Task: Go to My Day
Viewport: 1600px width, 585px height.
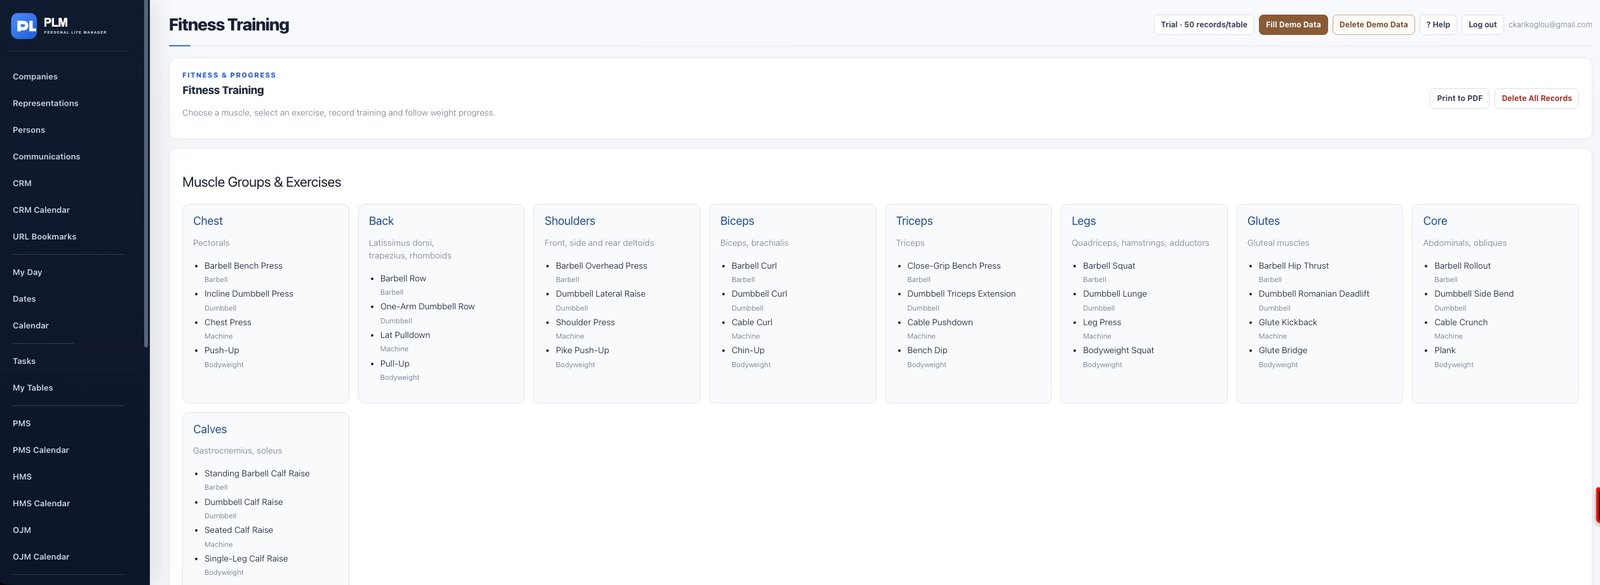Action: pos(27,272)
